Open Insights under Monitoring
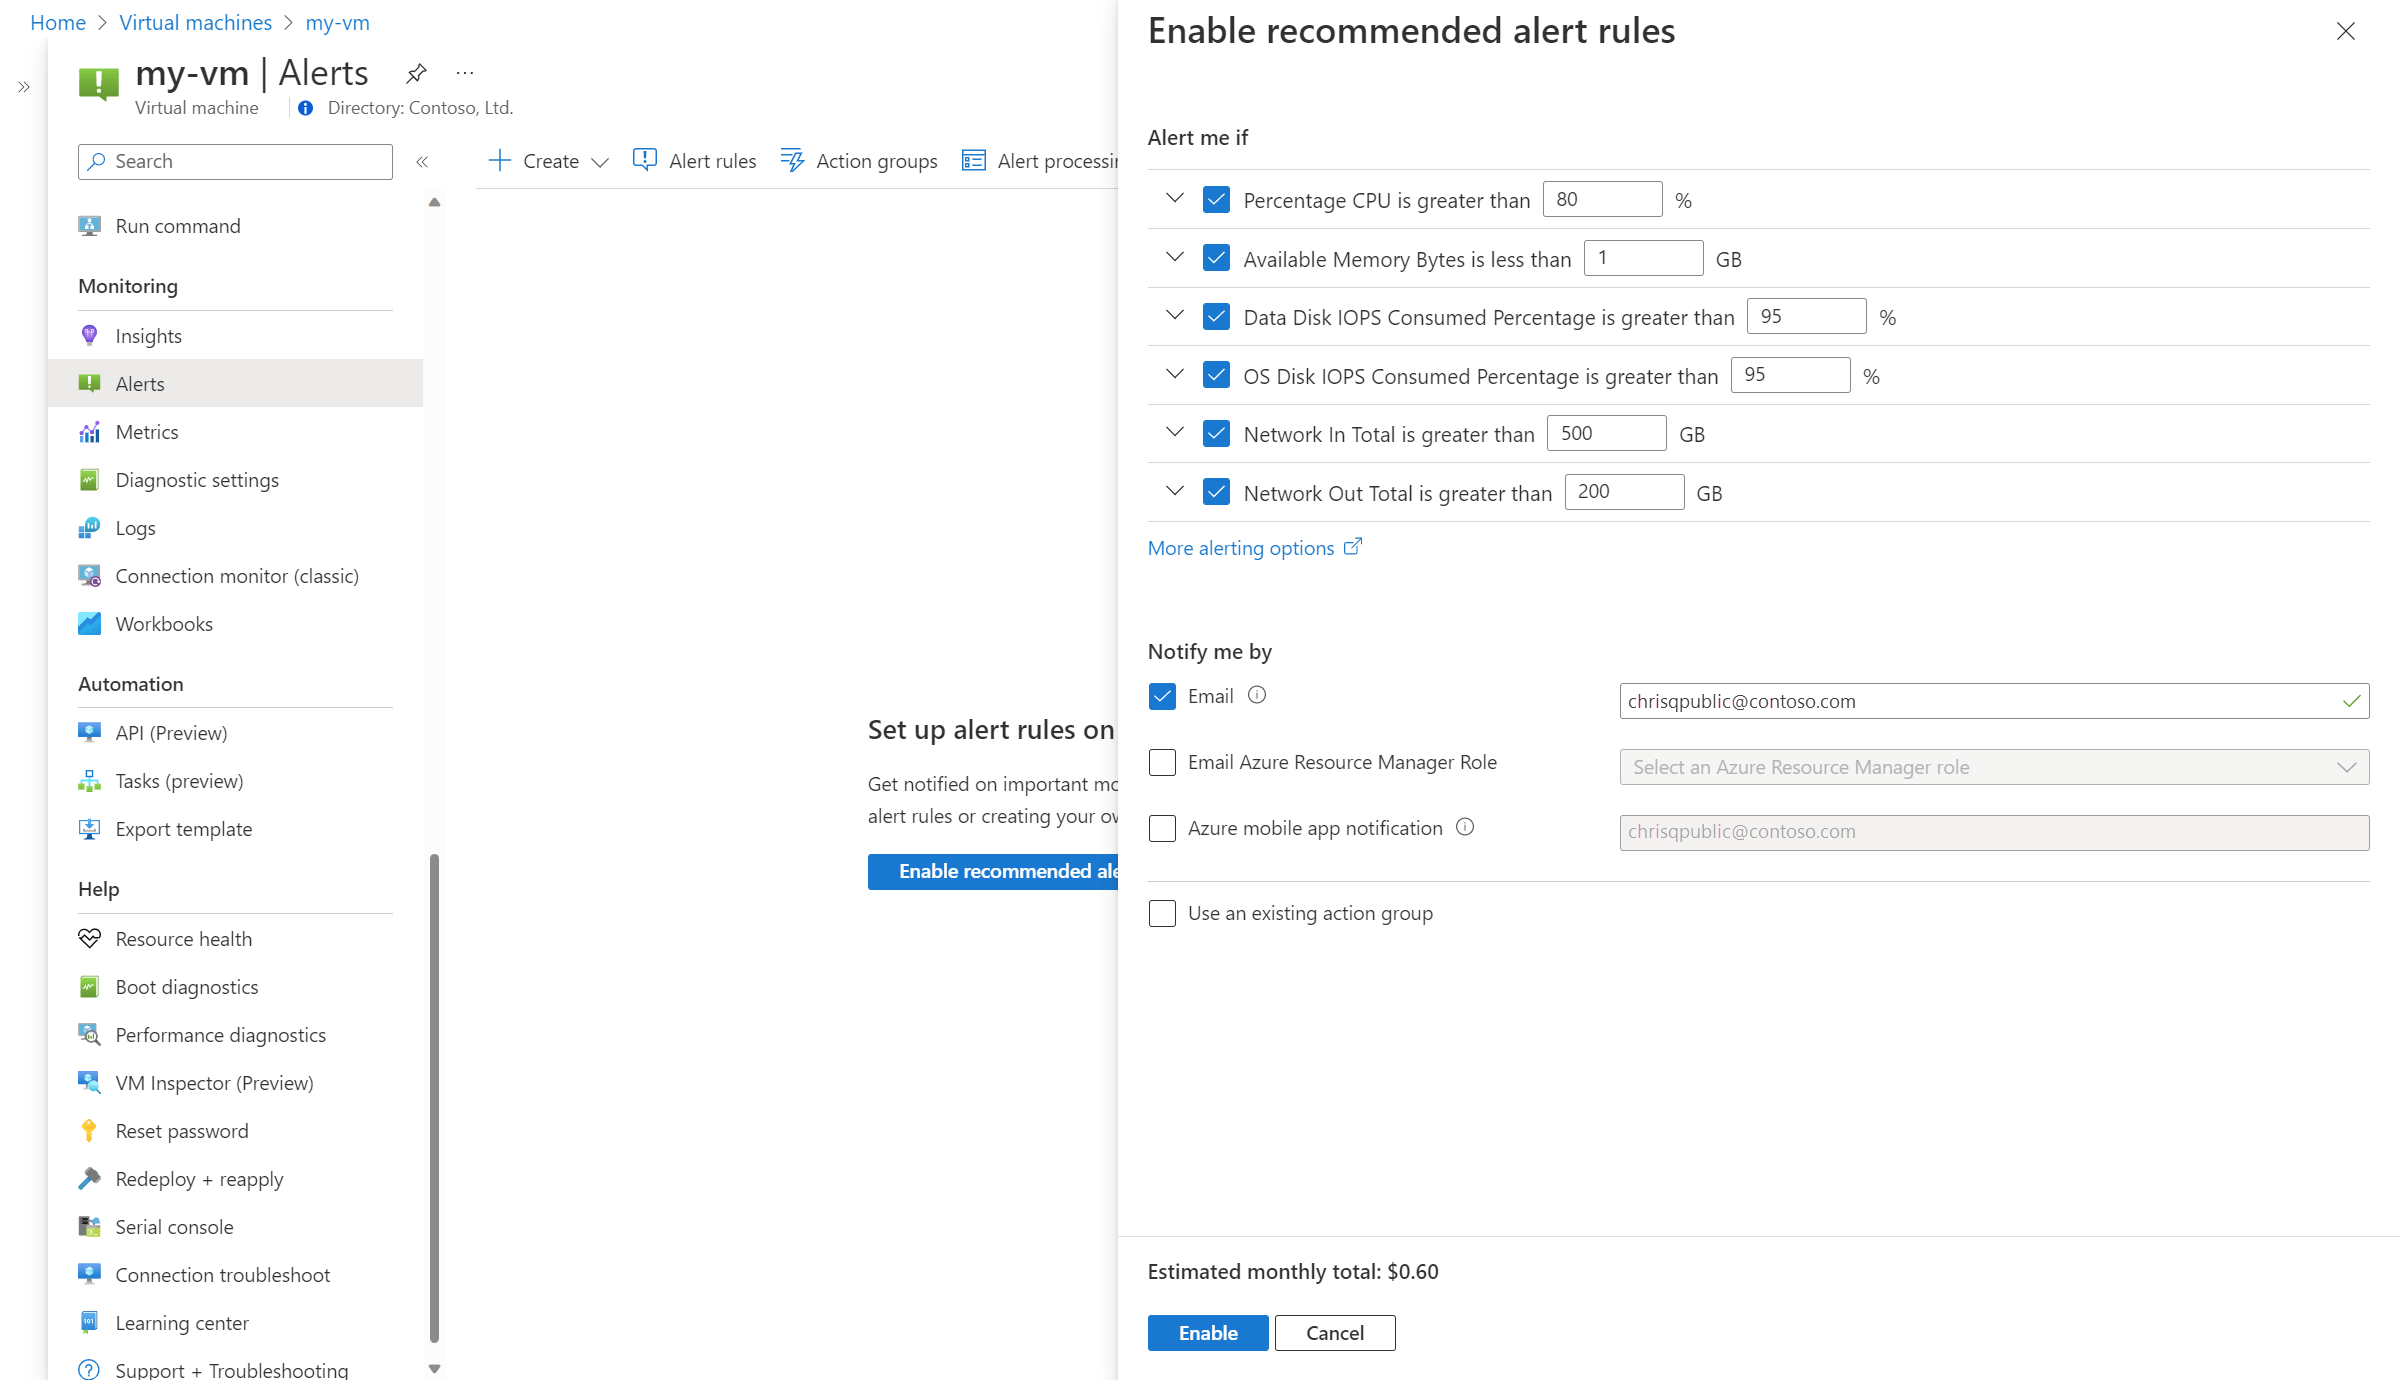 coord(149,335)
